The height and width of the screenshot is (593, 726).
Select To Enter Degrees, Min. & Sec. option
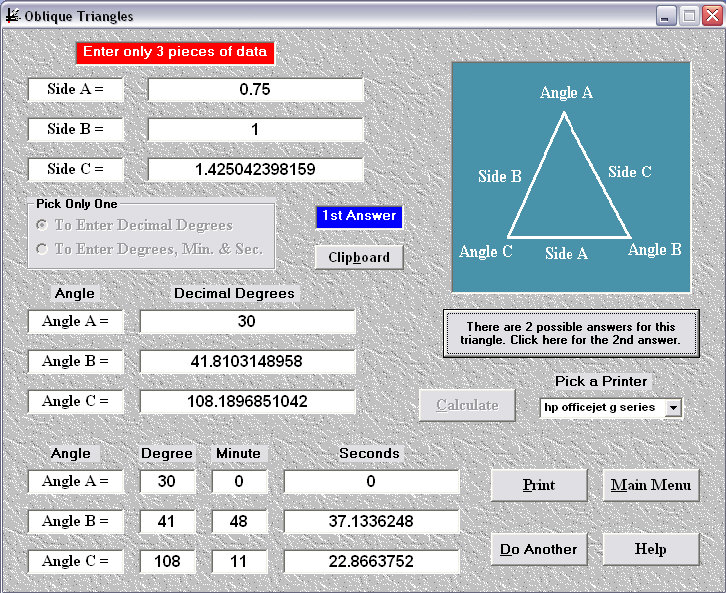click(150, 249)
